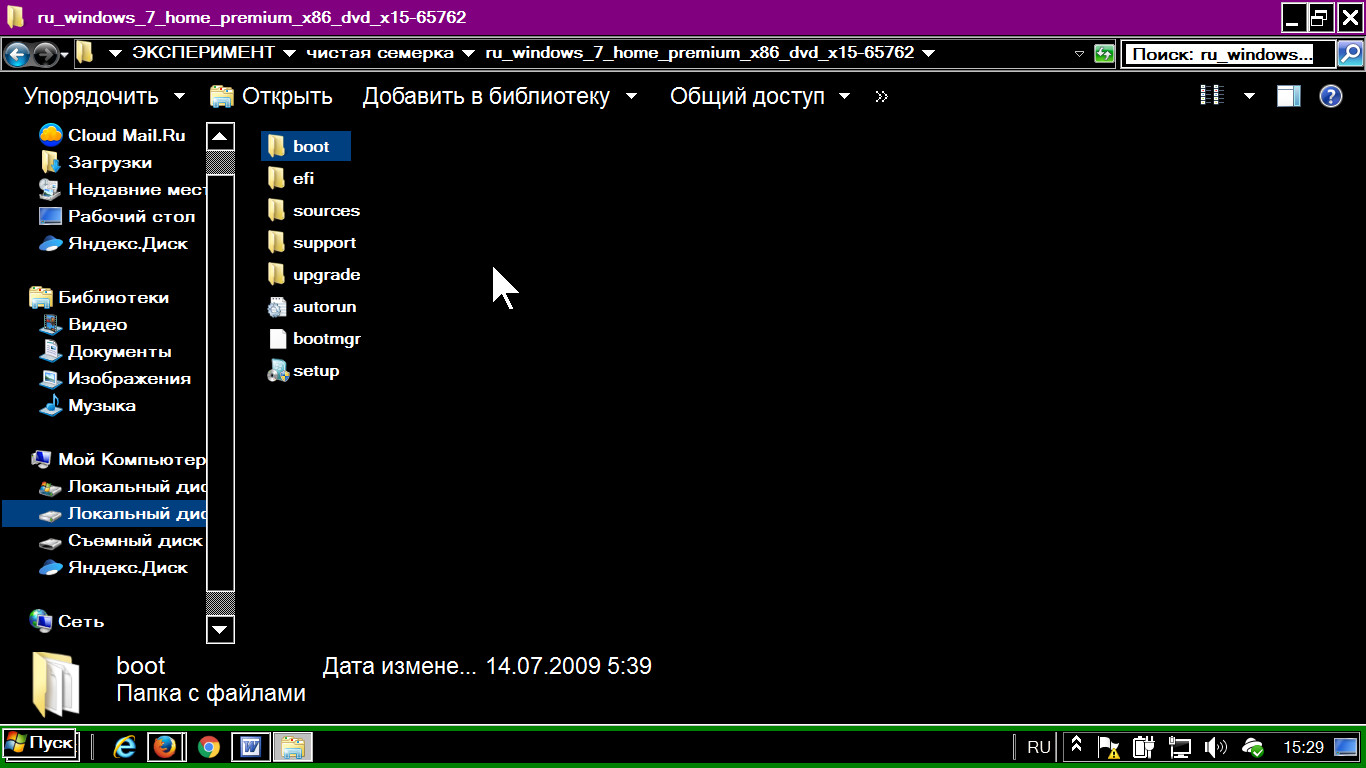The image size is (1366, 768).
Task: Change view with the view mode icon
Action: coord(1212,96)
